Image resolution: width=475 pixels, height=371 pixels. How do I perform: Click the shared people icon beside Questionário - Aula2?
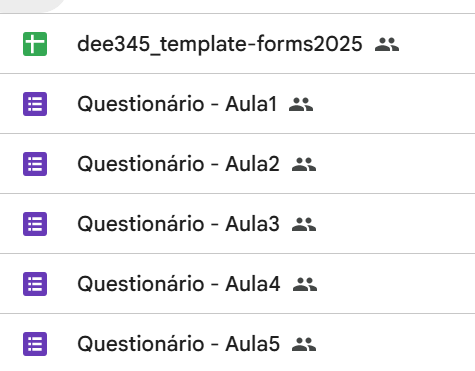(x=304, y=164)
